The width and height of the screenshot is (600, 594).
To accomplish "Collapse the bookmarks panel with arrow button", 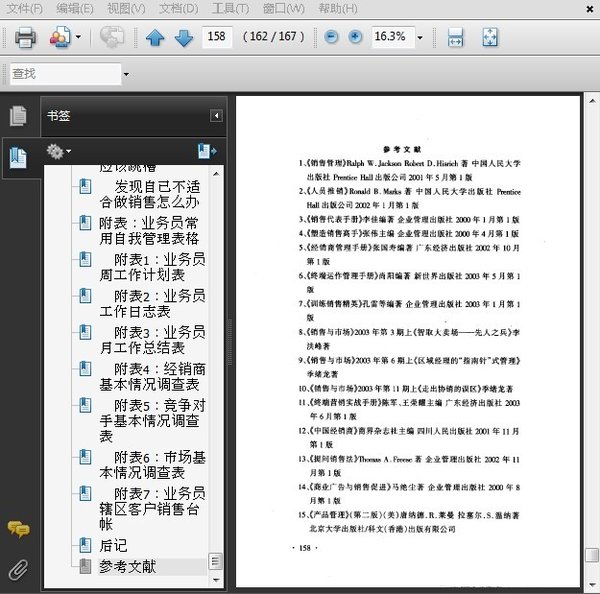I will pyautogui.click(x=215, y=116).
